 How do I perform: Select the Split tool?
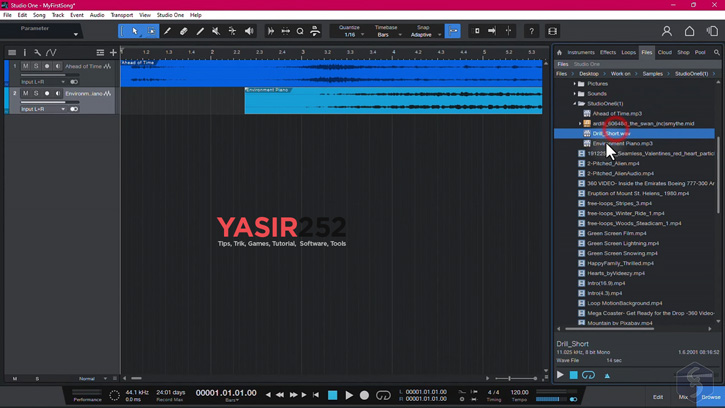(x=167, y=31)
